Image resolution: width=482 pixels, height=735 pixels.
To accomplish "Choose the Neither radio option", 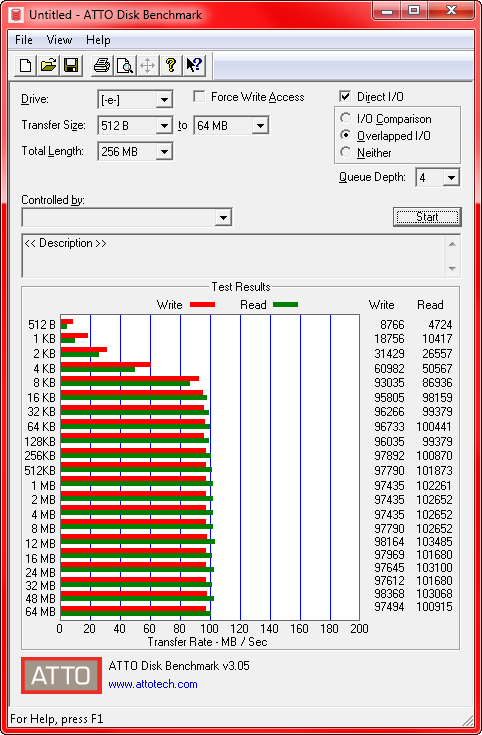I will tap(346, 152).
